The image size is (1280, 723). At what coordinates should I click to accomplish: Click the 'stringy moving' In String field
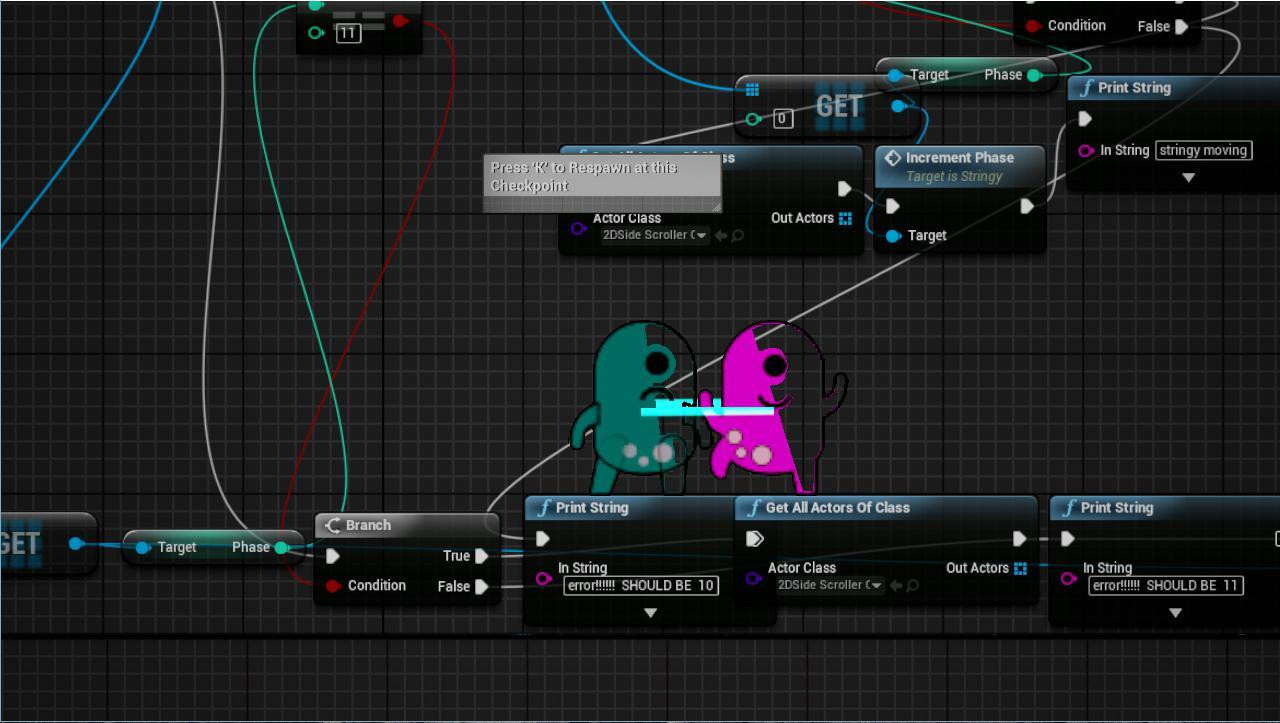click(x=1204, y=150)
